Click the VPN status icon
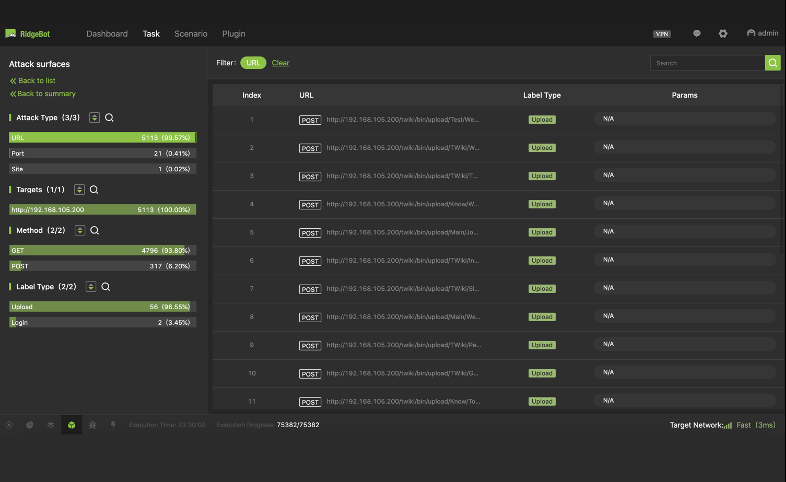Screen dimensions: 786x482 (x=662, y=33)
